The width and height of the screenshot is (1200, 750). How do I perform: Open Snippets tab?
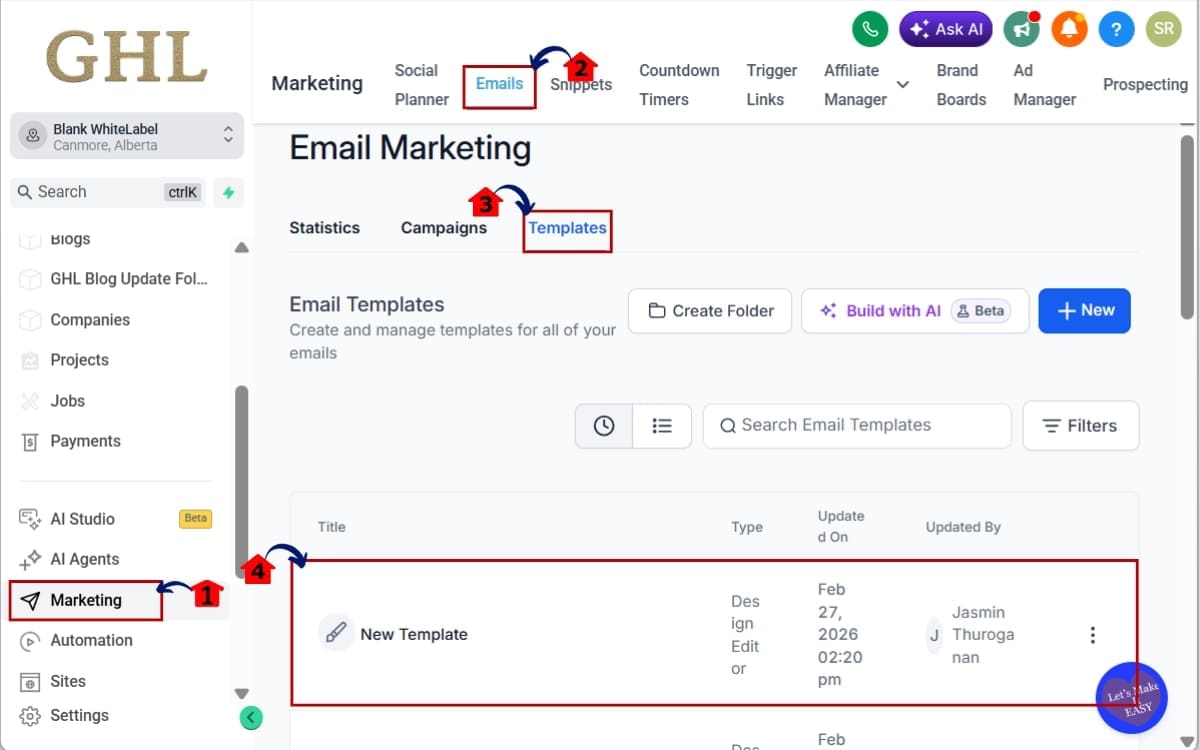pos(581,85)
